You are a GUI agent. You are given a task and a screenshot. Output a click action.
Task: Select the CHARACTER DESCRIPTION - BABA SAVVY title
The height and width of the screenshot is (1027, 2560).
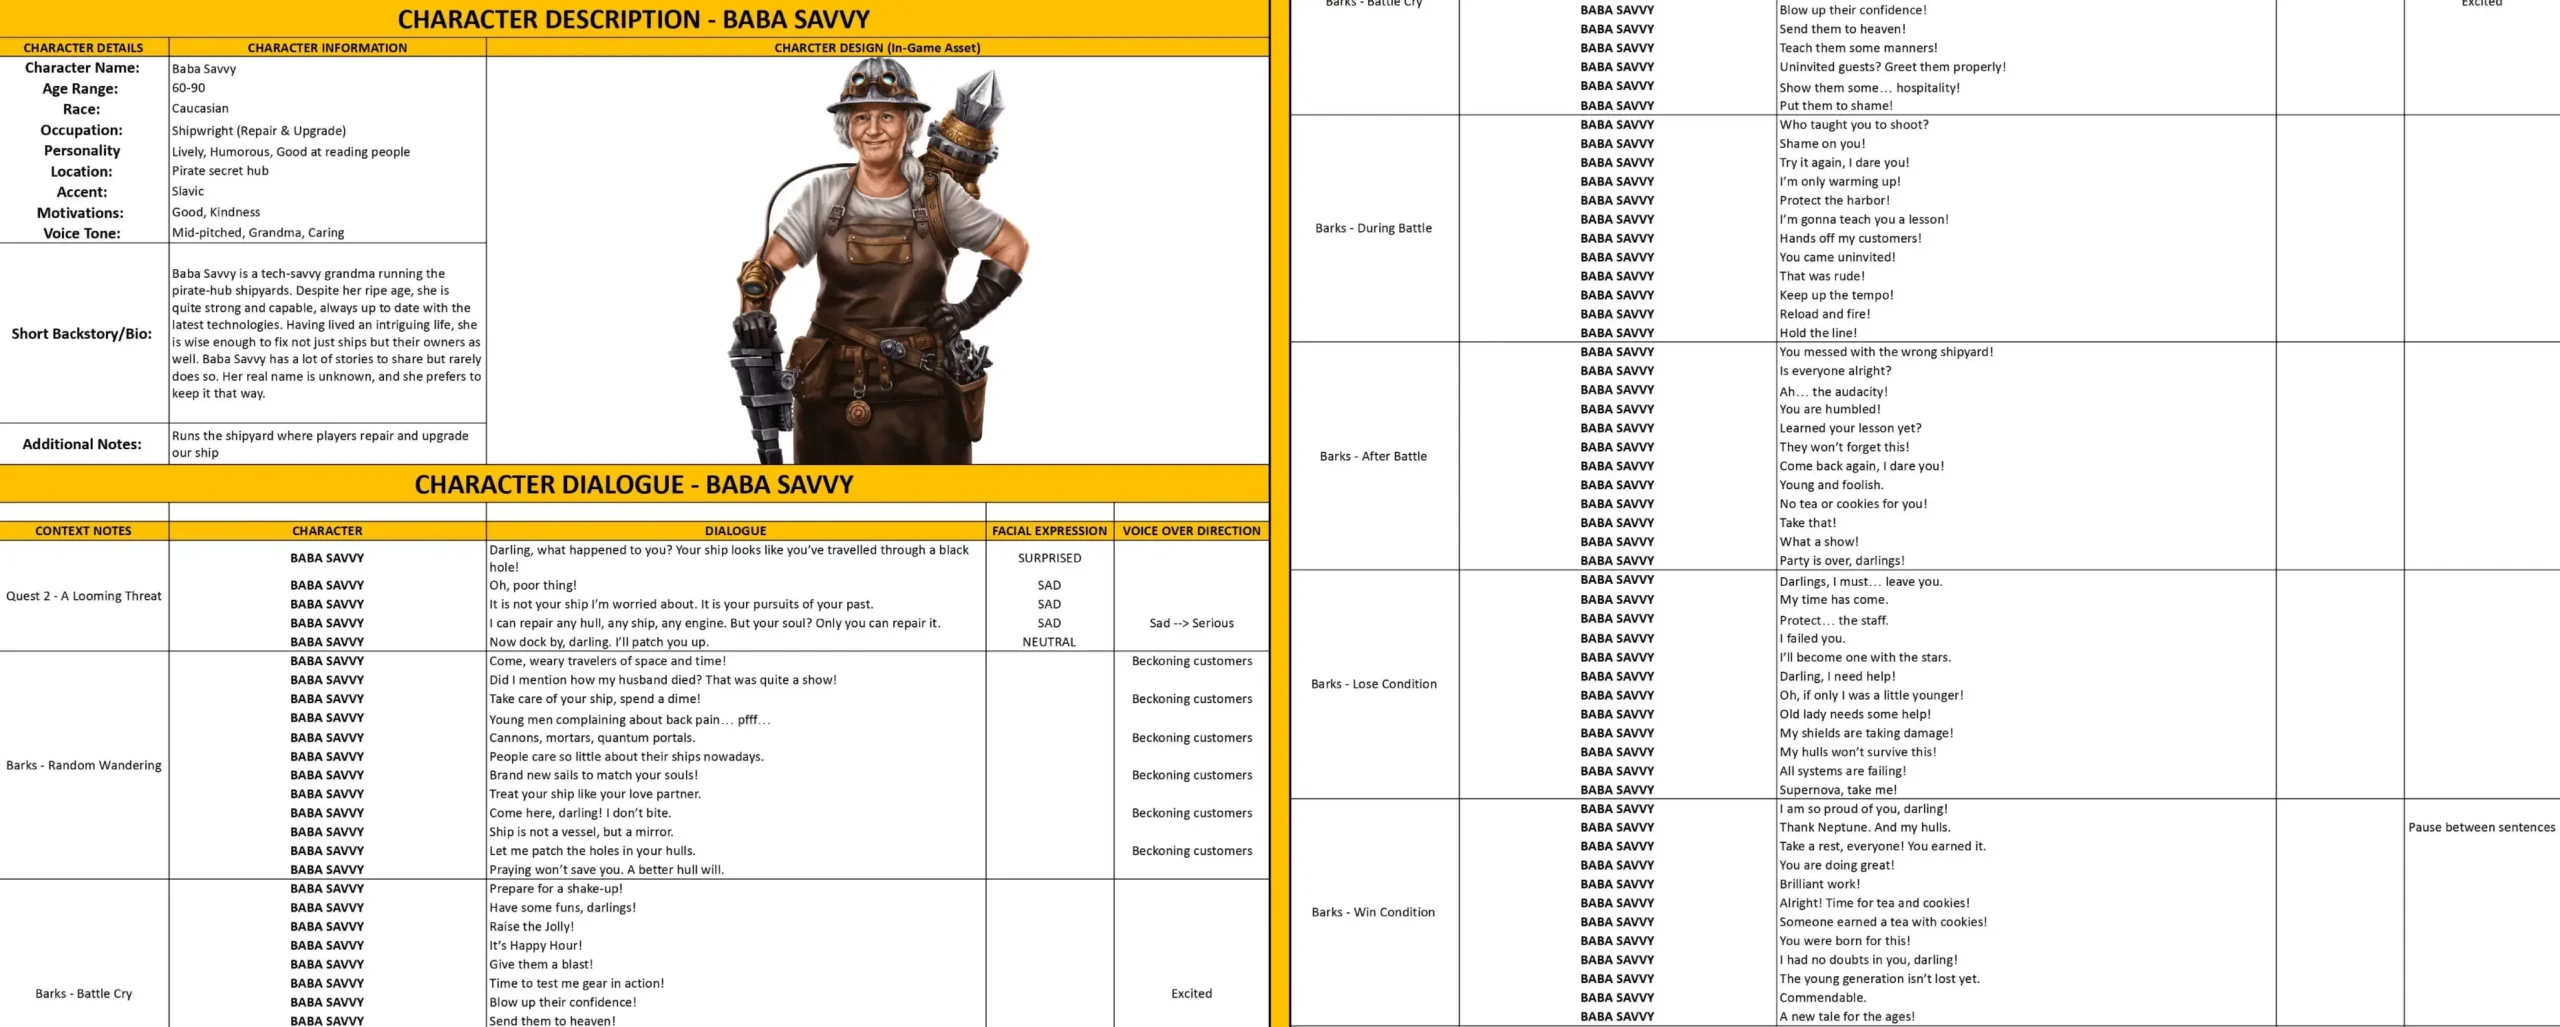coord(633,19)
